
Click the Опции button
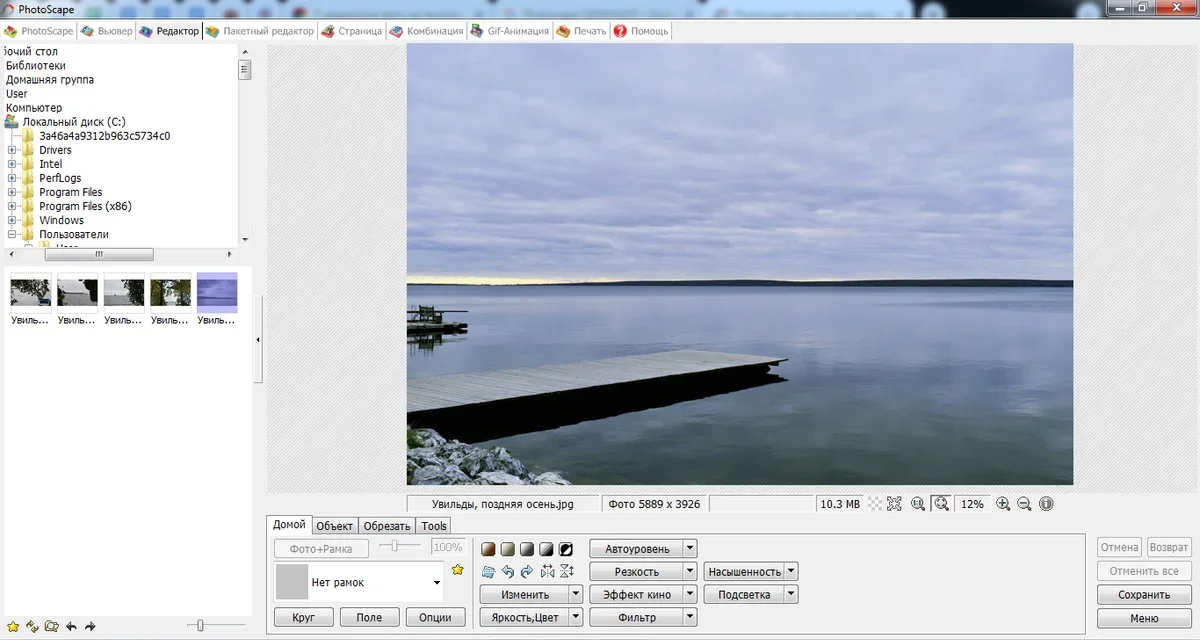coord(435,617)
